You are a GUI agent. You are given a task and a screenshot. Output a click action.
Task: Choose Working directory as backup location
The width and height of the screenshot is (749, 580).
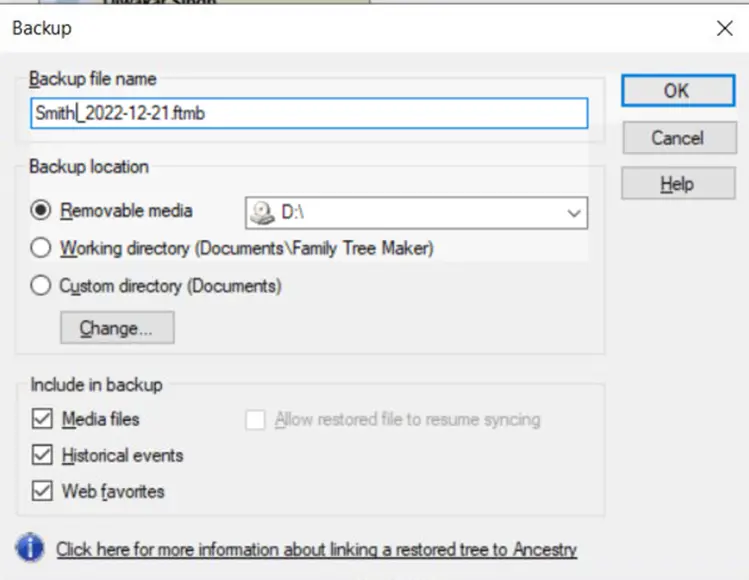(x=41, y=248)
